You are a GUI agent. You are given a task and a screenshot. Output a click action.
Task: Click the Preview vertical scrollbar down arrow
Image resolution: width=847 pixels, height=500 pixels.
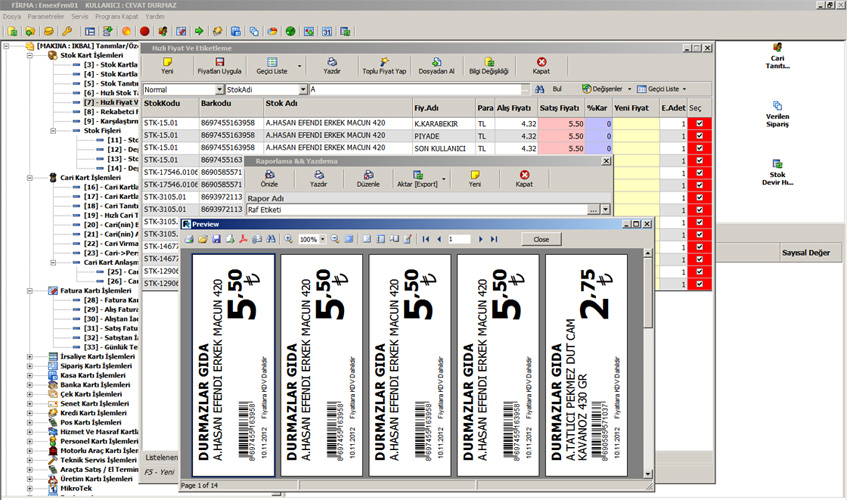648,474
